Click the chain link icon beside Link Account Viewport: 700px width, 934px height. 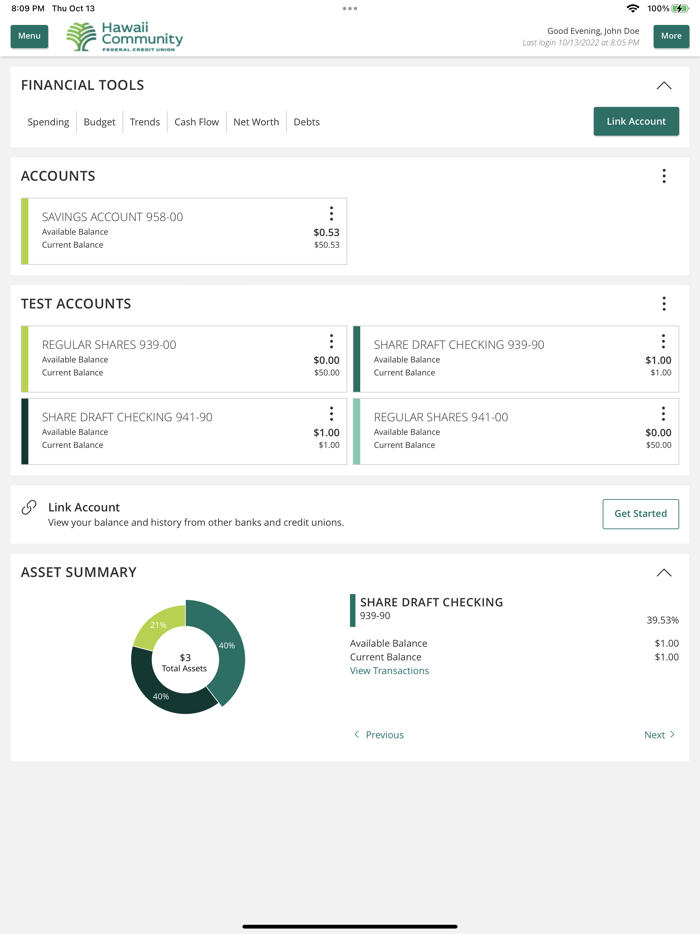pyautogui.click(x=29, y=507)
